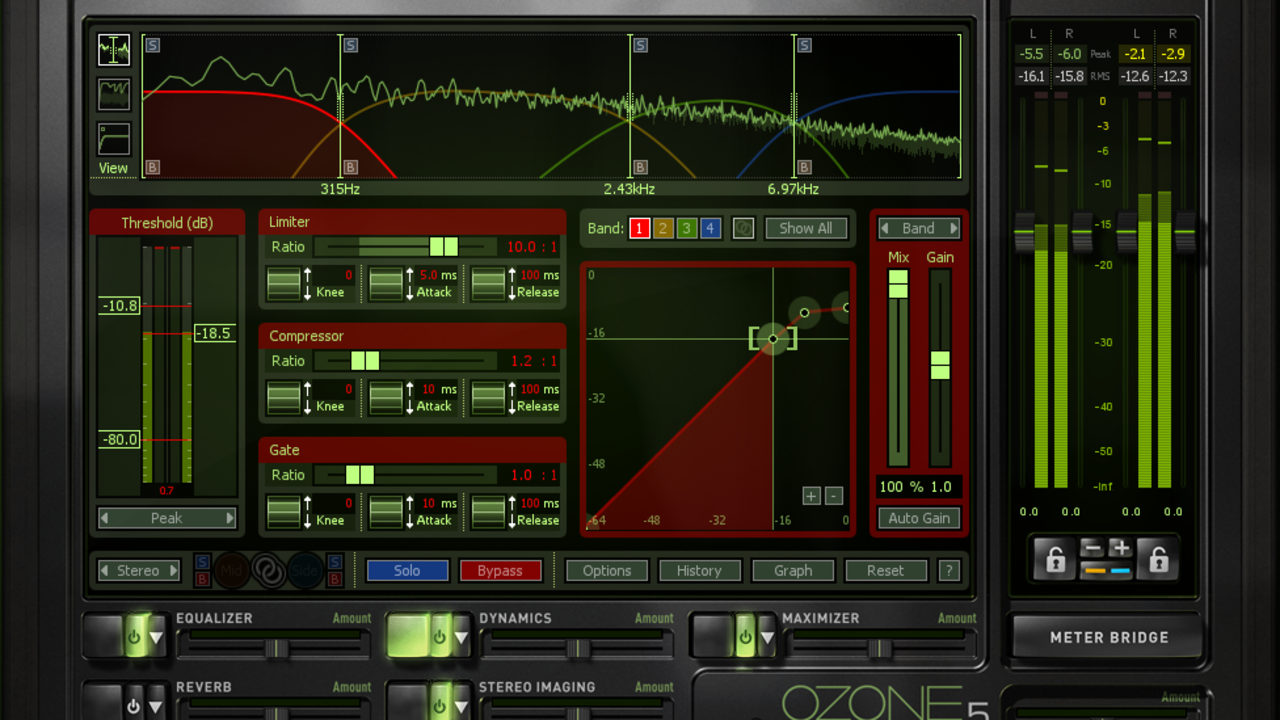This screenshot has width=1280, height=720.
Task: Click the S icon beside Mid
Action: click(202, 562)
